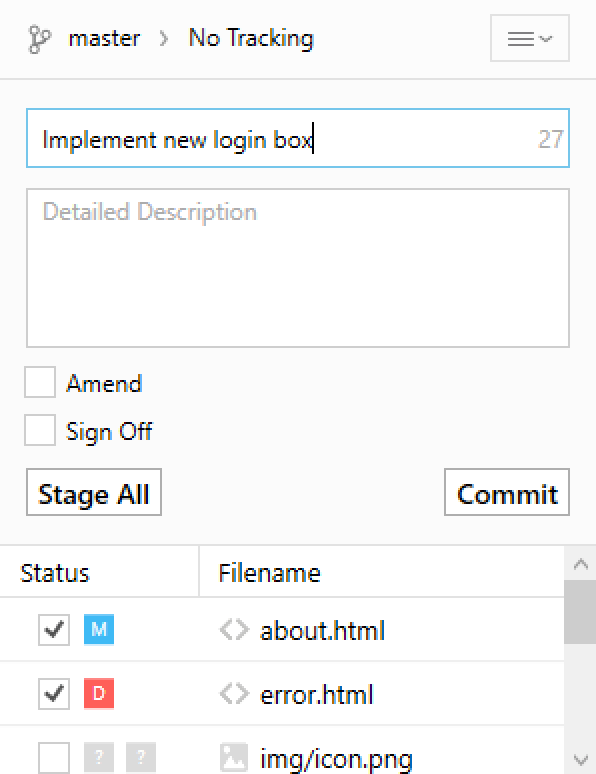This screenshot has height=774, width=596.
Task: Stage img/icon.png with its checkbox
Action: tap(54, 757)
